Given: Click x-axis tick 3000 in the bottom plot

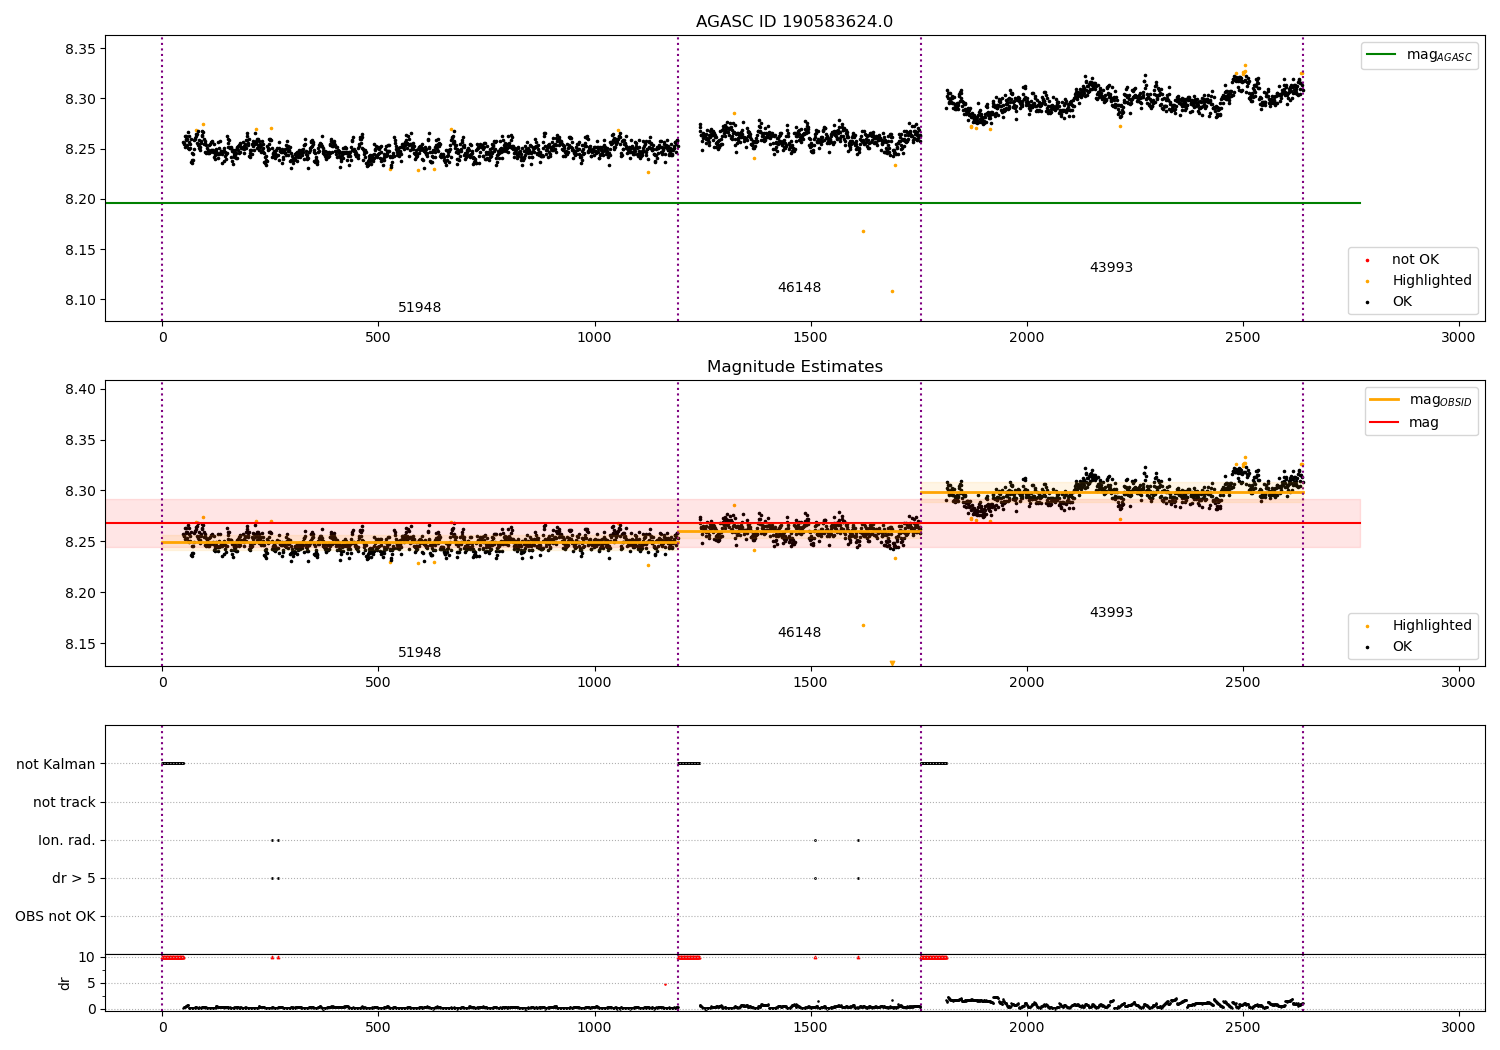Looking at the screenshot, I should (1459, 1027).
